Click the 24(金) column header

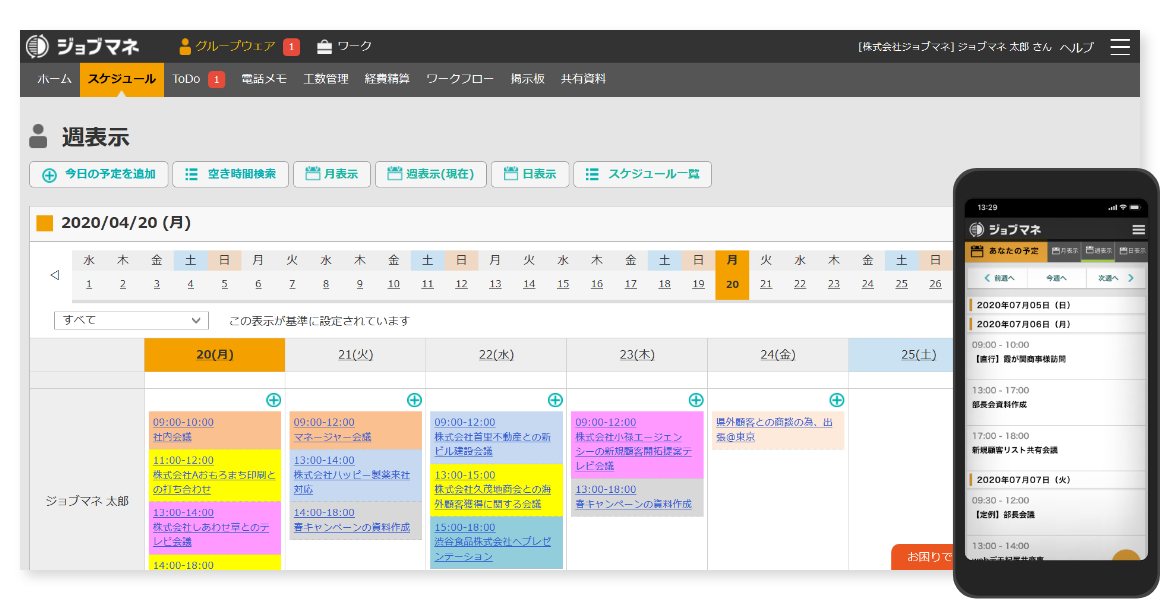pyautogui.click(x=778, y=355)
